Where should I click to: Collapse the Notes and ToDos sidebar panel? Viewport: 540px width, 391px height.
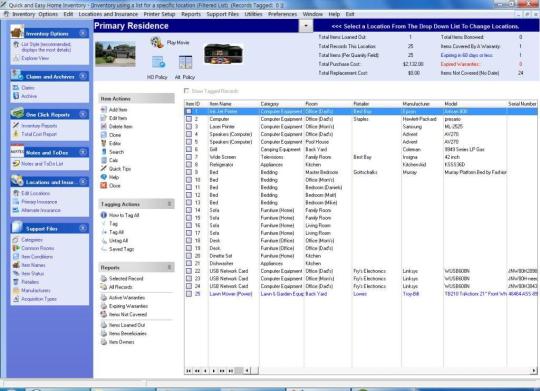pos(83,152)
